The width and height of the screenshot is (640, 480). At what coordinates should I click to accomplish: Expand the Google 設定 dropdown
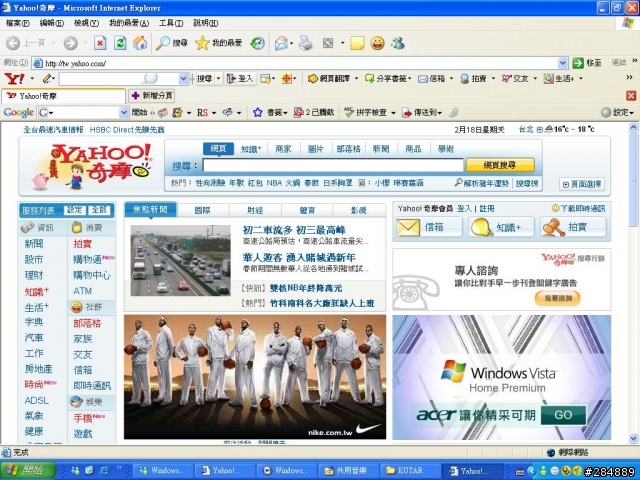(632, 113)
